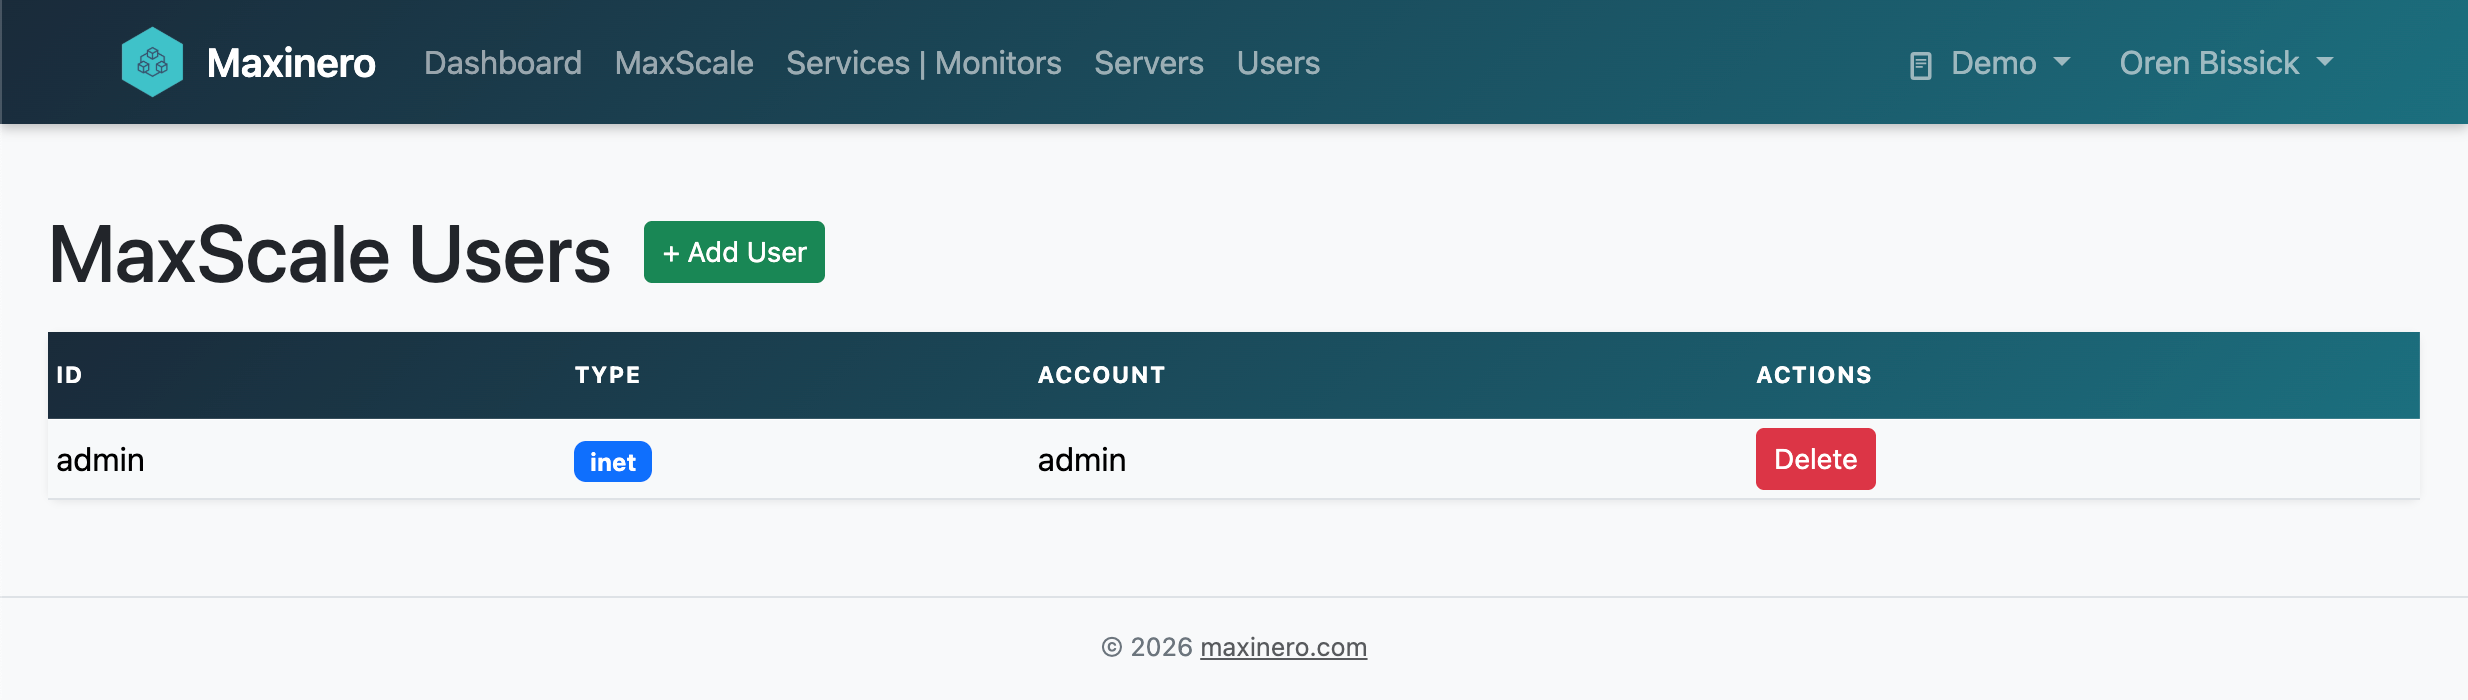Click the Maxinero hexagon logo icon
This screenshot has height=700, width=2468.
pyautogui.click(x=152, y=62)
